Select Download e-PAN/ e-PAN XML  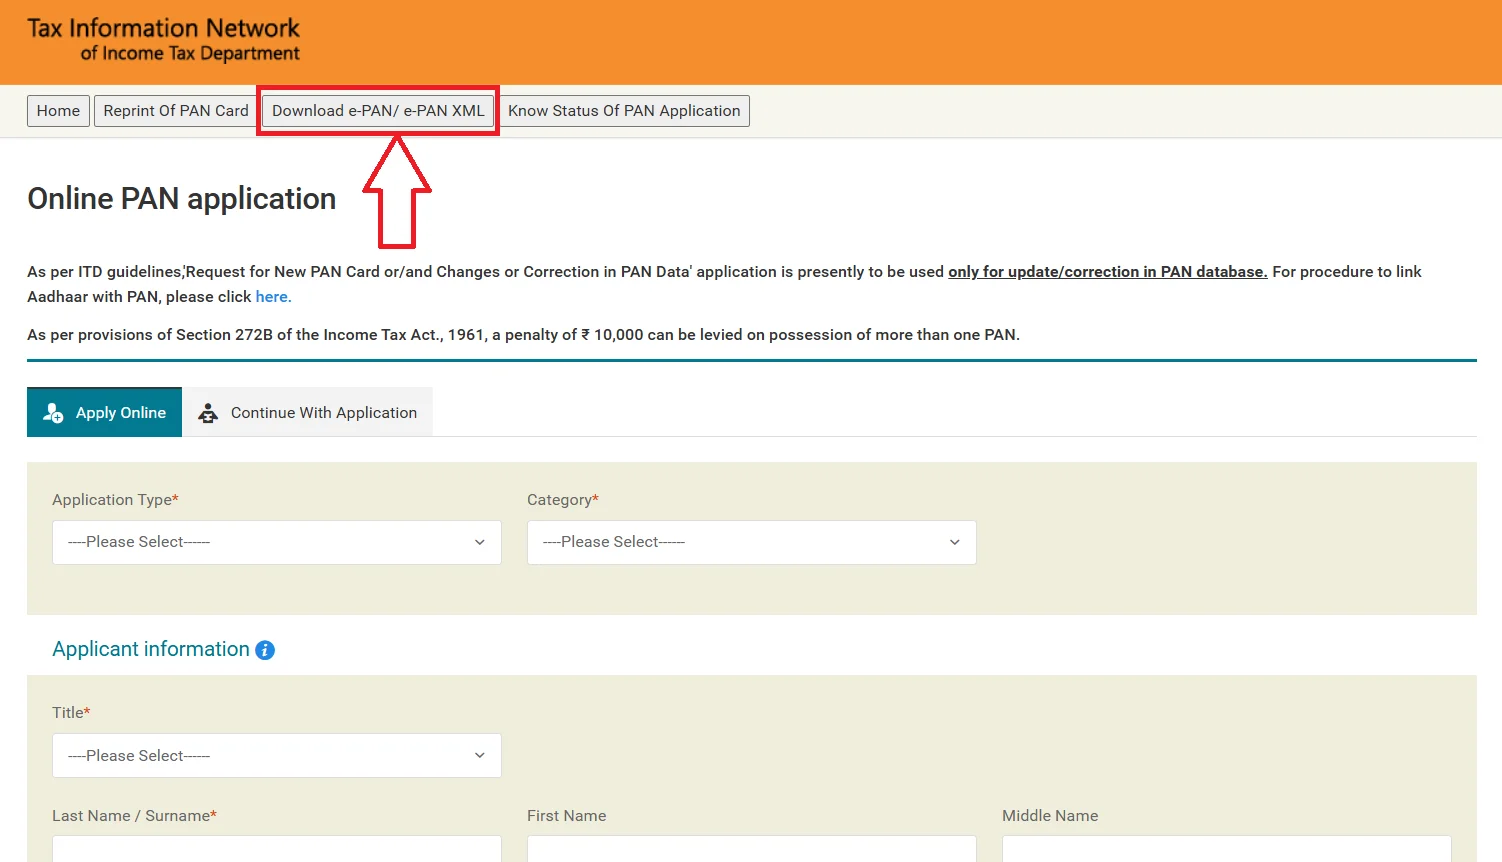point(378,111)
